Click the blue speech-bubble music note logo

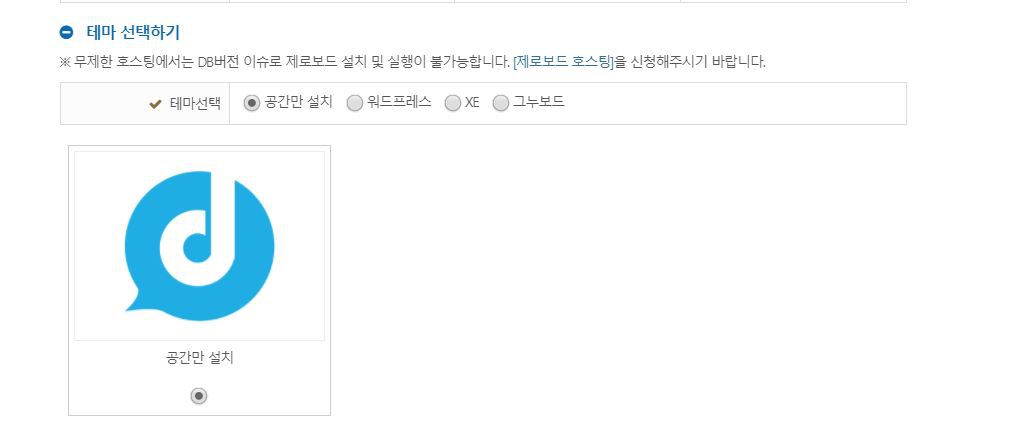pyautogui.click(x=200, y=246)
